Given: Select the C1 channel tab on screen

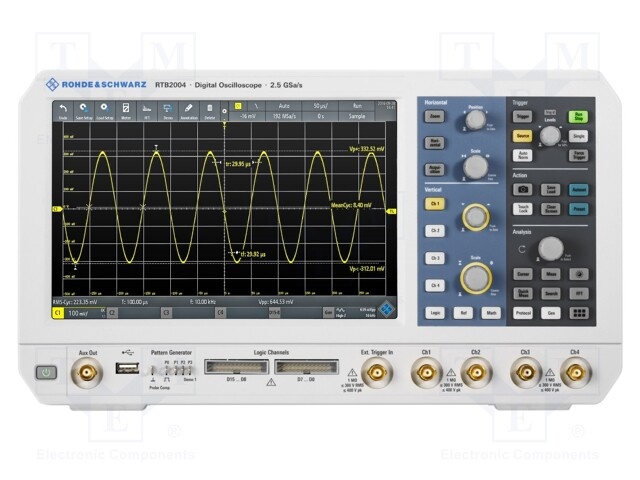Looking at the screenshot, I should click(58, 313).
